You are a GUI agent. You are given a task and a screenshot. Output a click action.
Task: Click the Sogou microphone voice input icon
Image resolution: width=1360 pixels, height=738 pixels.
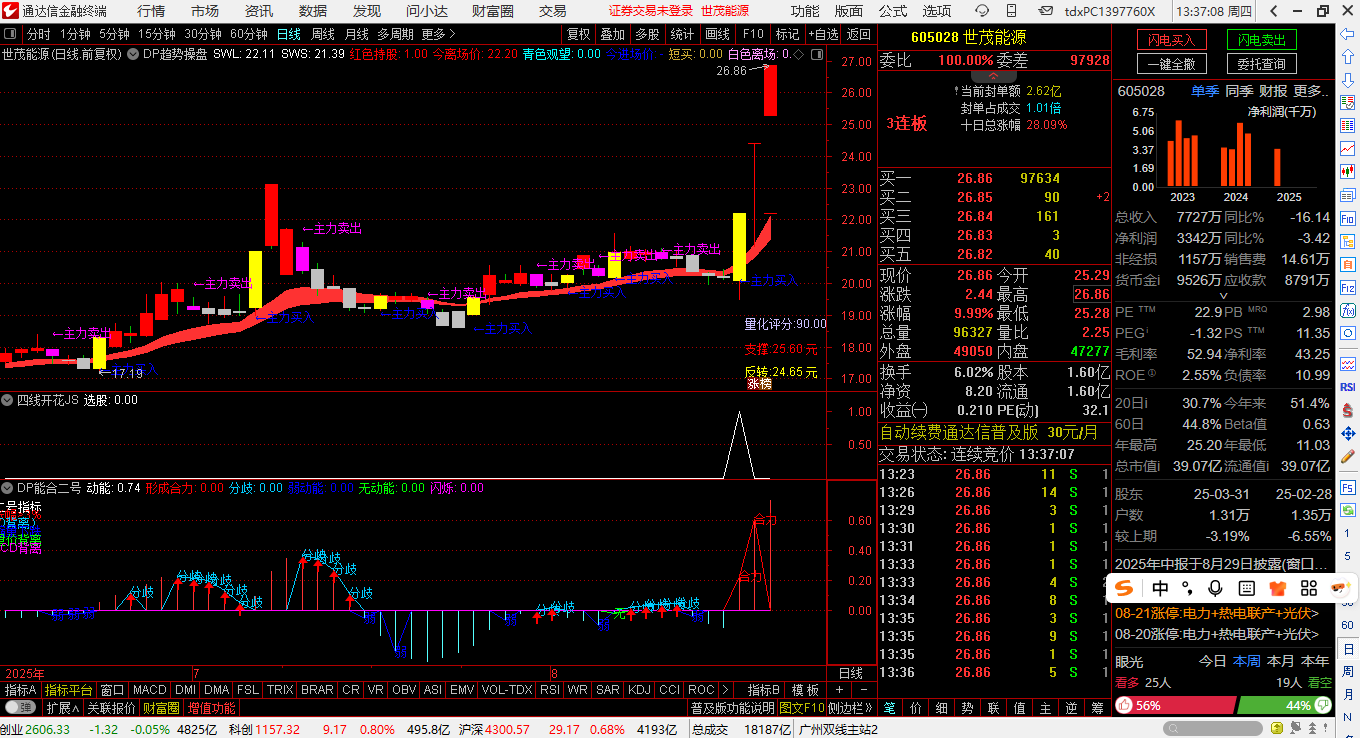(1215, 588)
